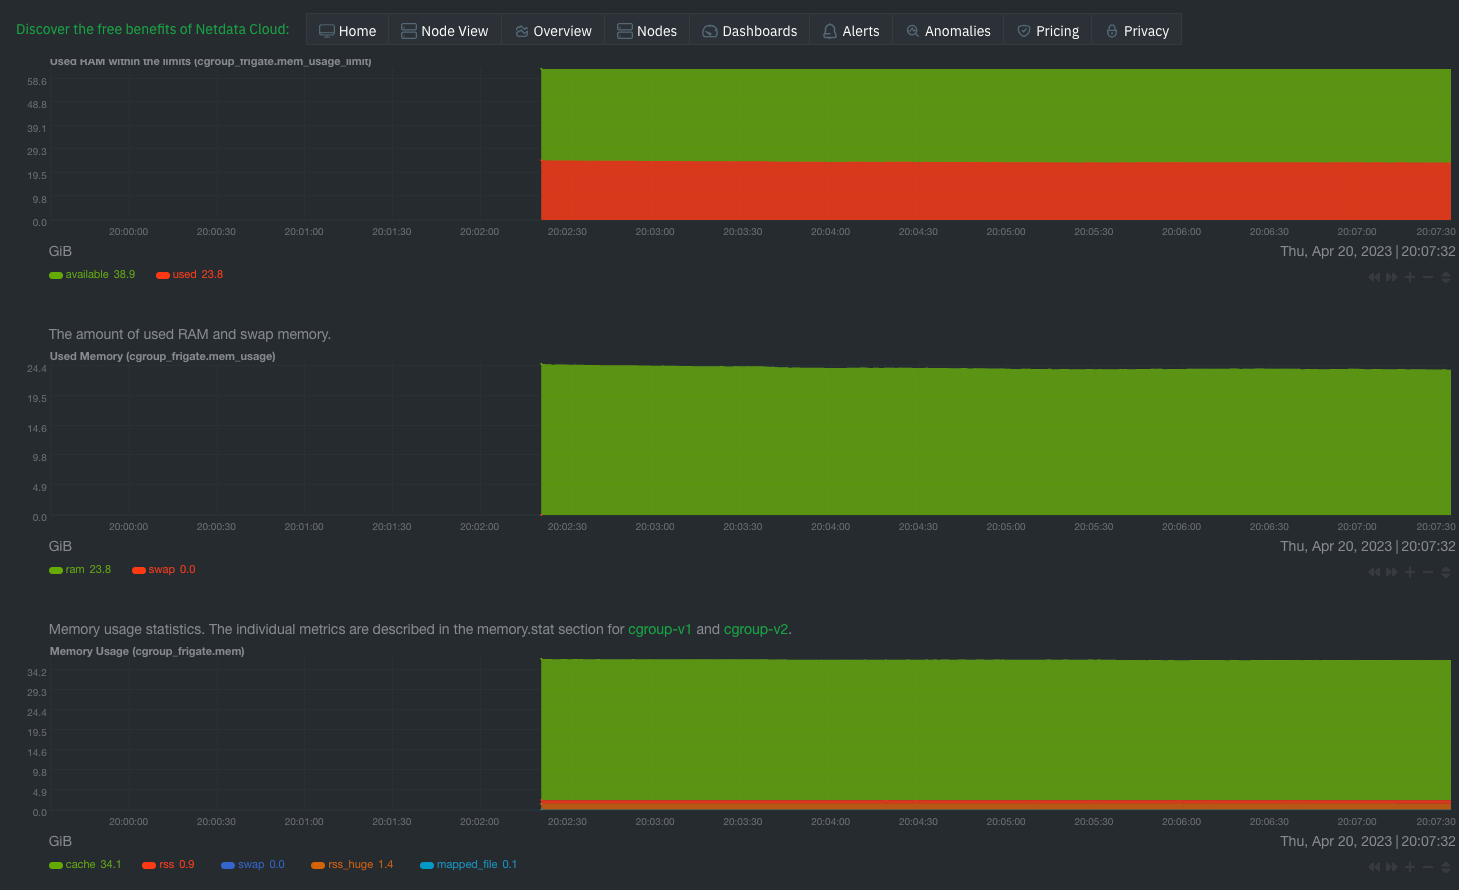Zoom out on the mem_usage_limit chart

pos(1428,277)
